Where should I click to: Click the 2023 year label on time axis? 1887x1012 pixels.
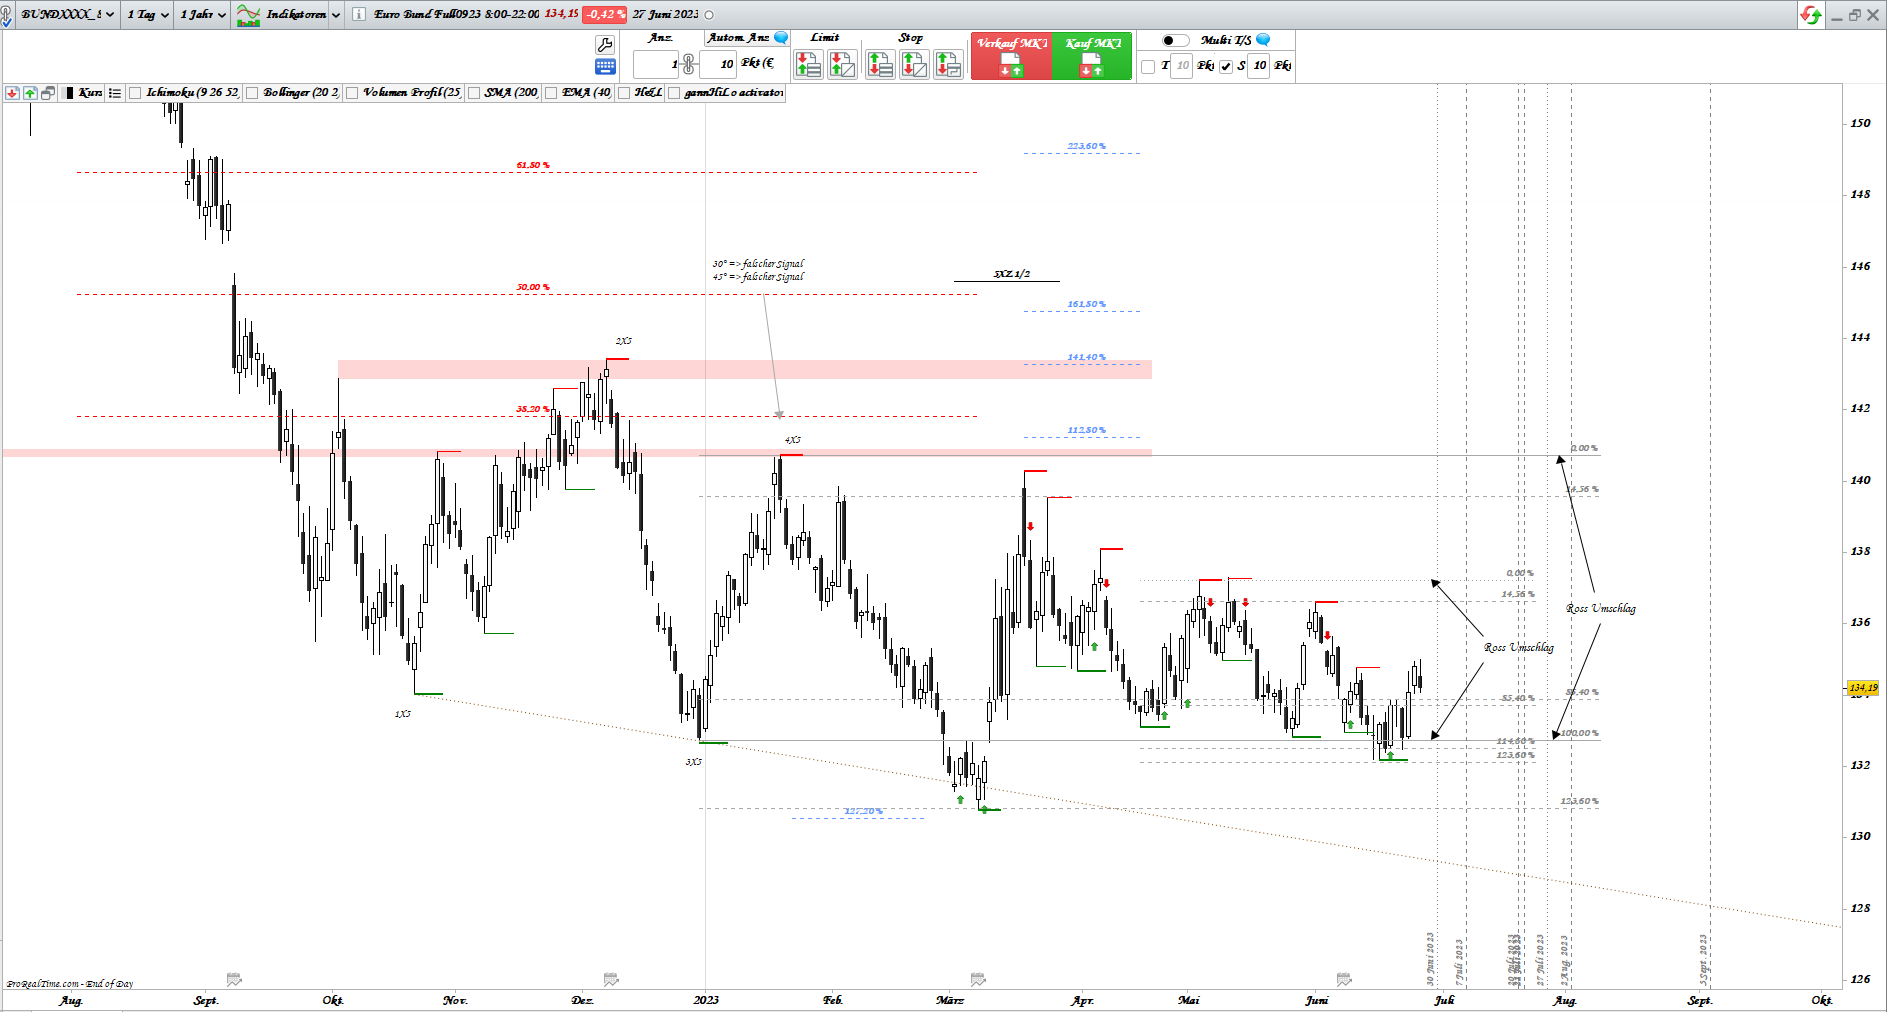706,1000
